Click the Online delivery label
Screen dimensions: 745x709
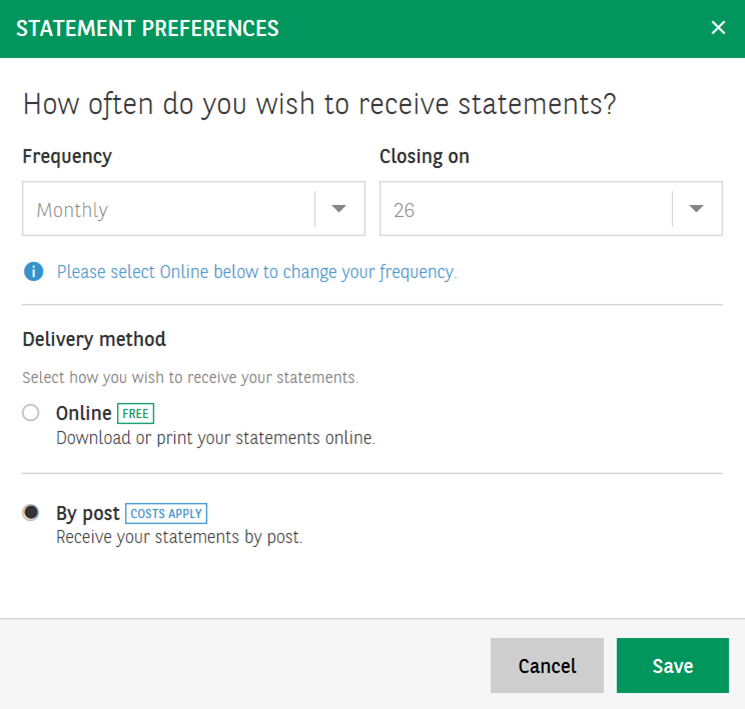(84, 414)
